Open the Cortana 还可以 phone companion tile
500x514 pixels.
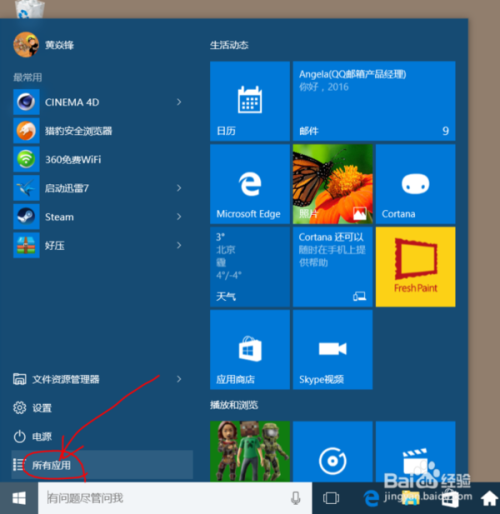point(333,267)
